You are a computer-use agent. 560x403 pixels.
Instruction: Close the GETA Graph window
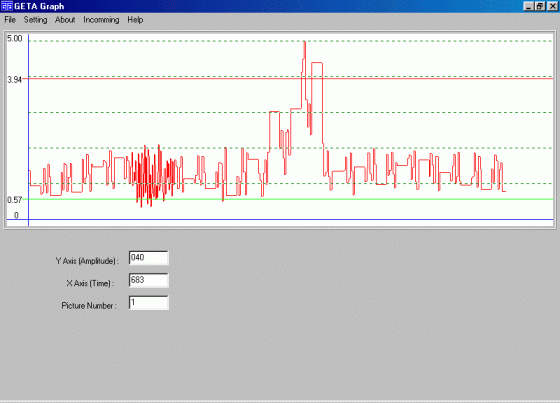552,6
